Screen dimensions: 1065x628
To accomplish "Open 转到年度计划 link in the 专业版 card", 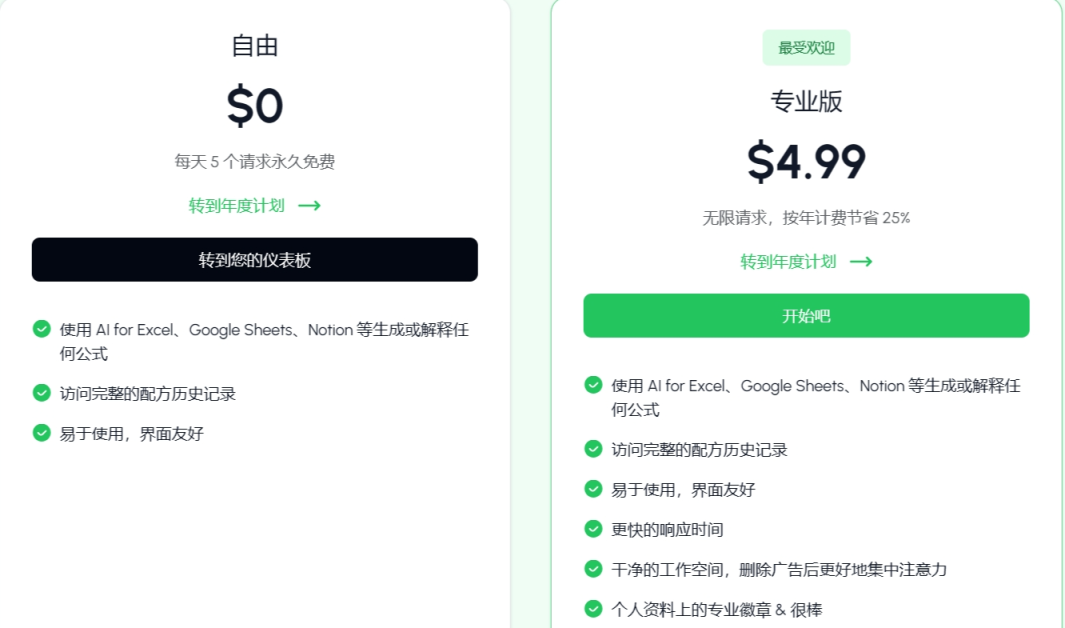I will (788, 261).
